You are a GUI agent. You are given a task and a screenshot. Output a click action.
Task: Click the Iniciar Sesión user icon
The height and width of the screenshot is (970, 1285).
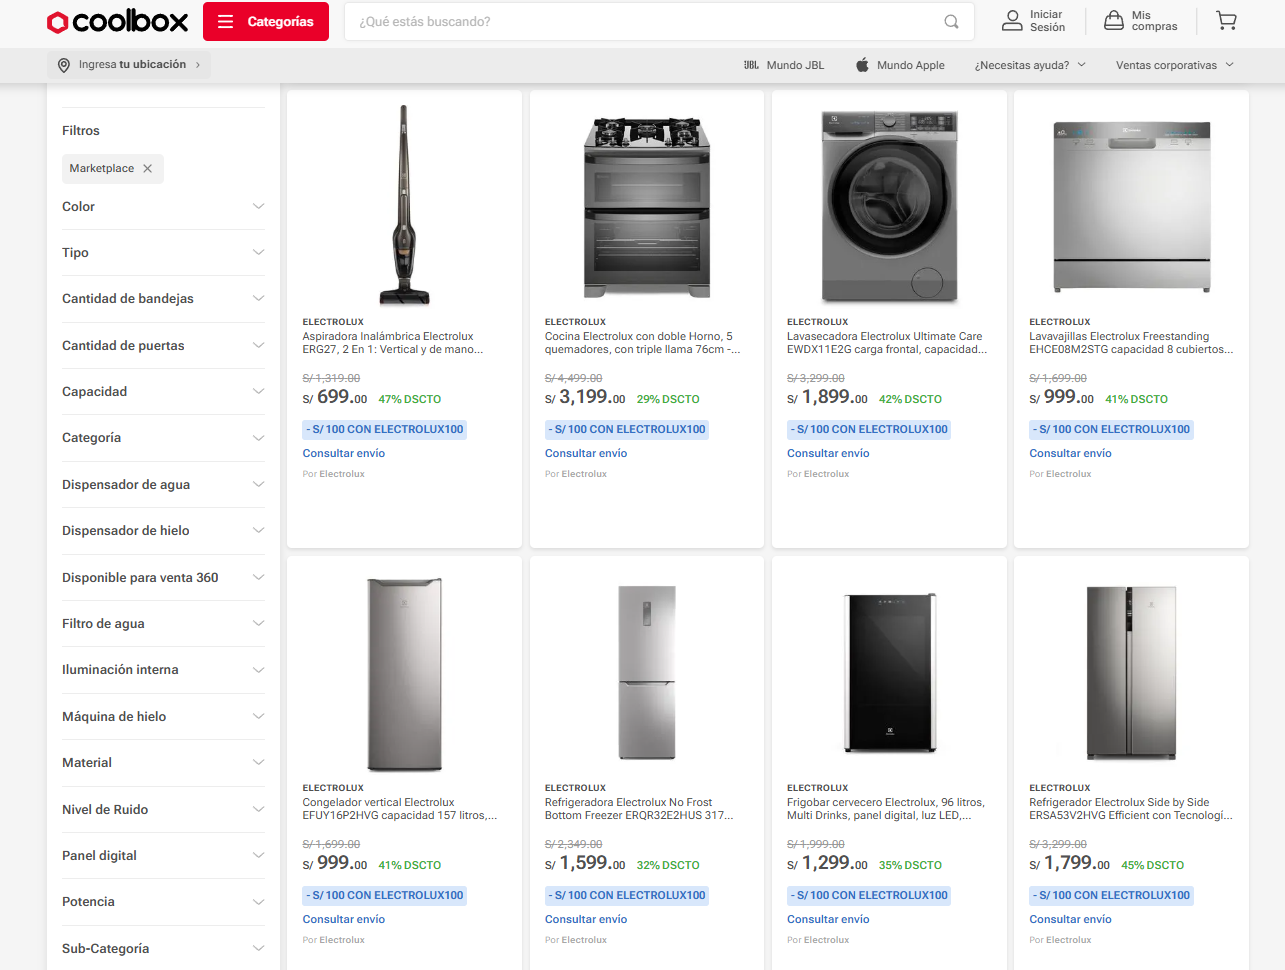click(x=1012, y=21)
